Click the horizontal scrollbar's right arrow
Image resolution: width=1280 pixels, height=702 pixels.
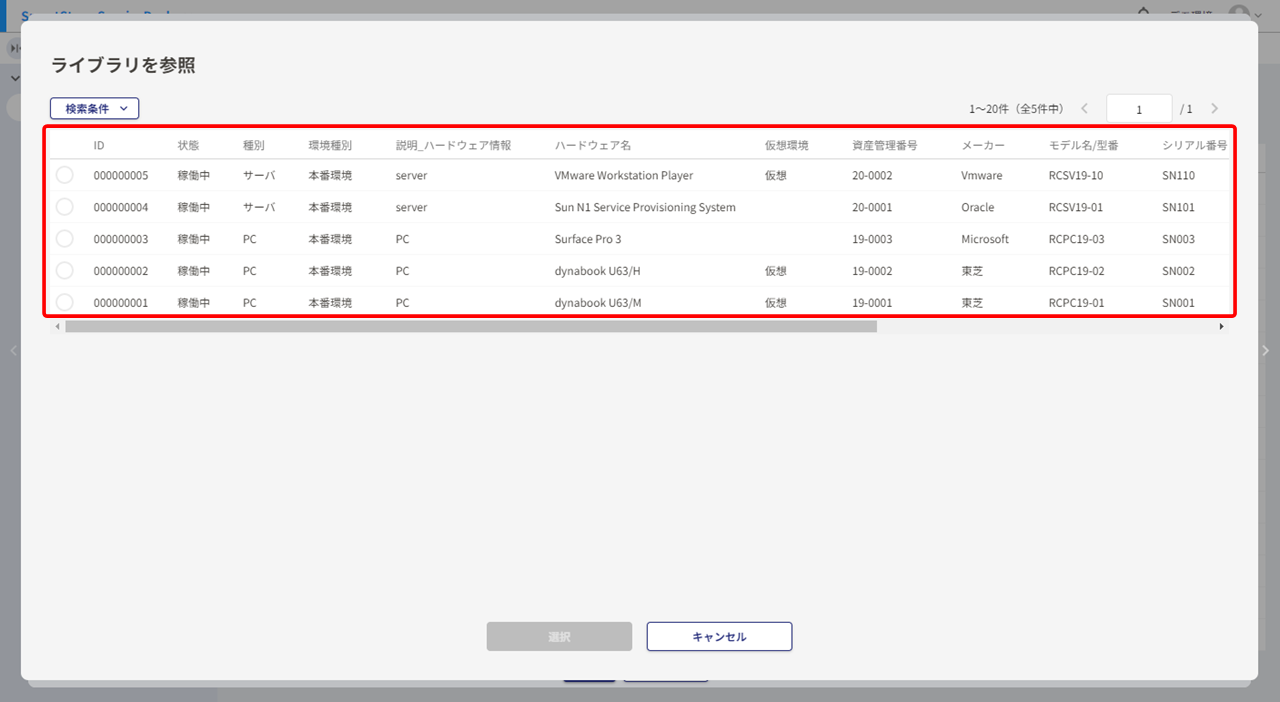coord(1221,327)
